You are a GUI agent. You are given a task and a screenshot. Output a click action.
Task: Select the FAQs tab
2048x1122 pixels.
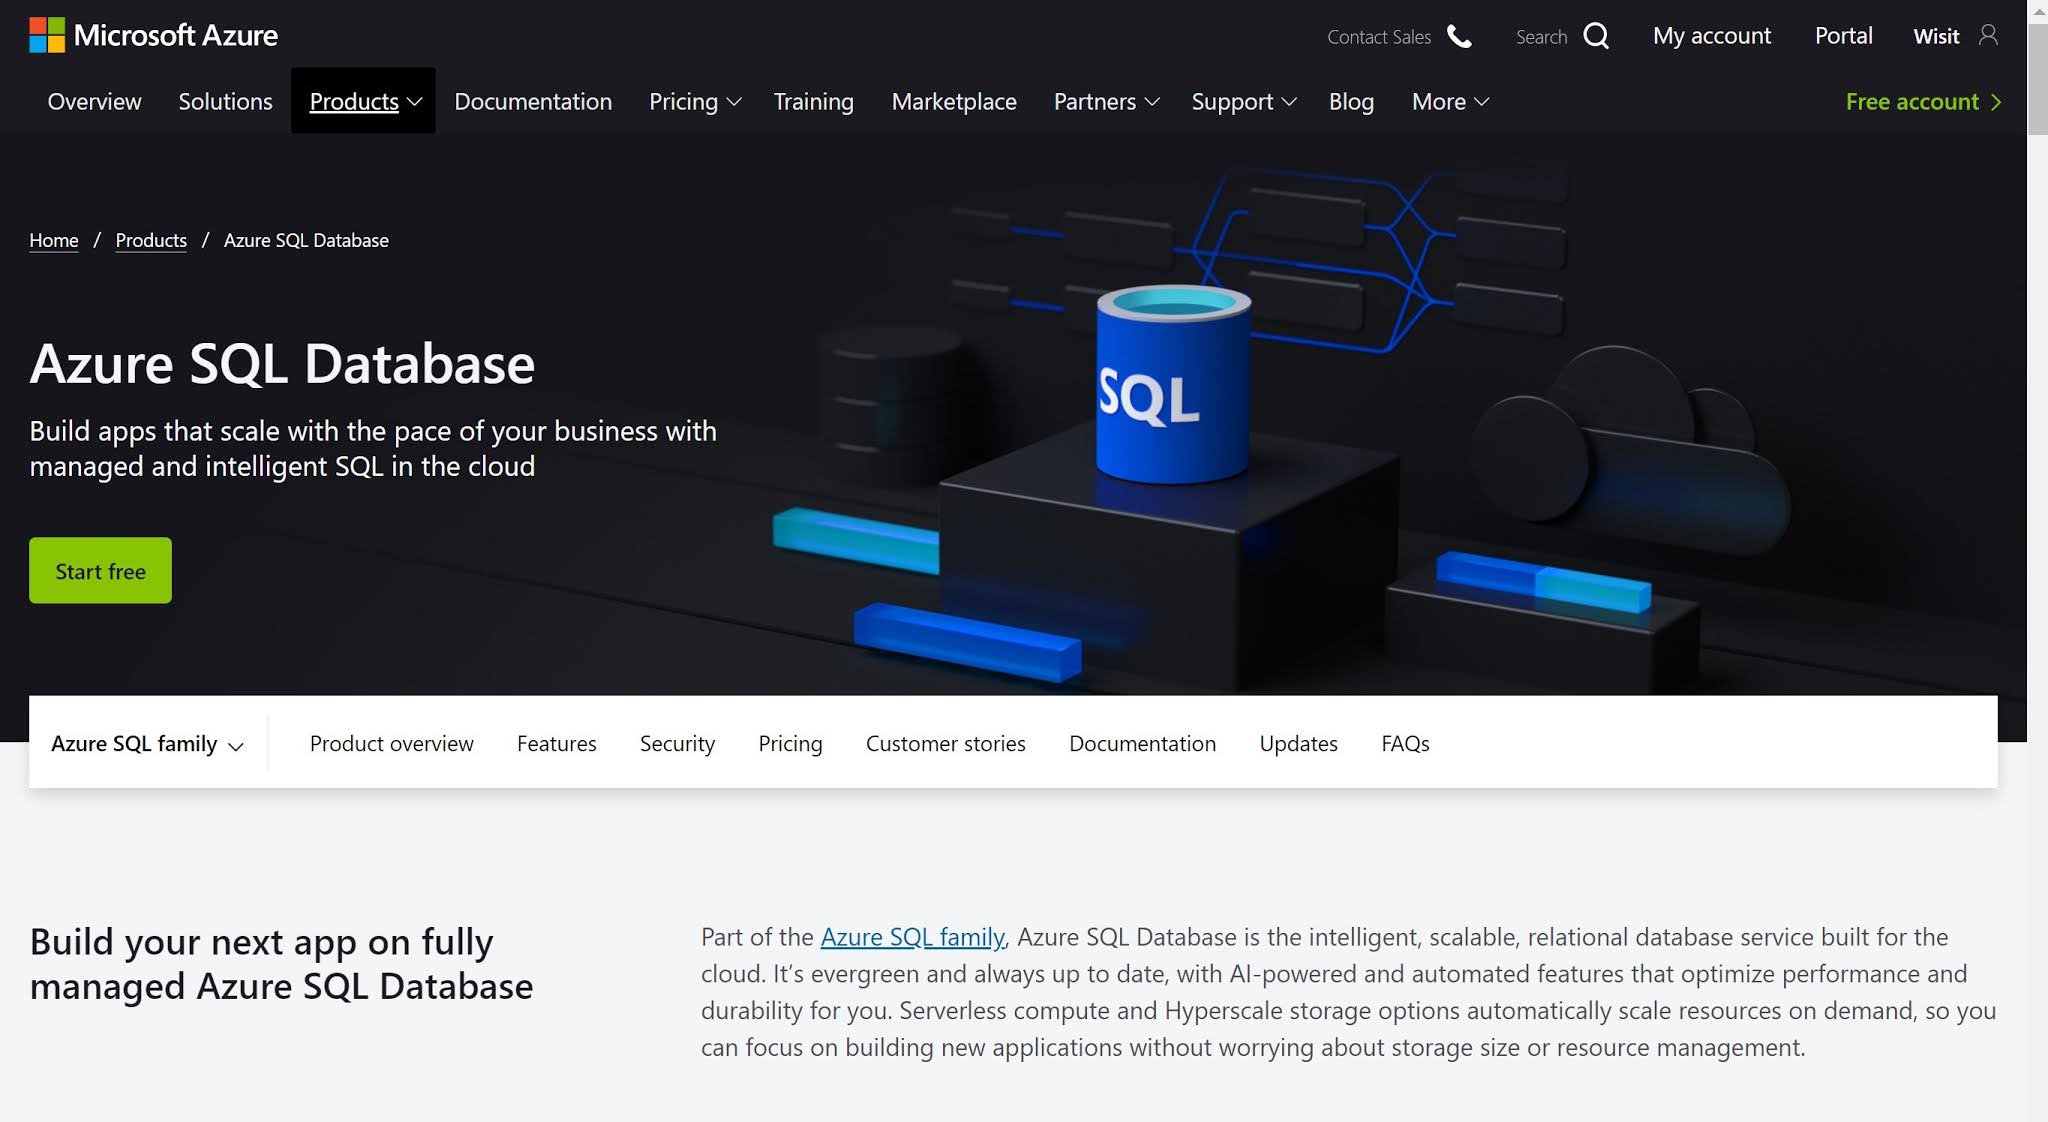1405,743
